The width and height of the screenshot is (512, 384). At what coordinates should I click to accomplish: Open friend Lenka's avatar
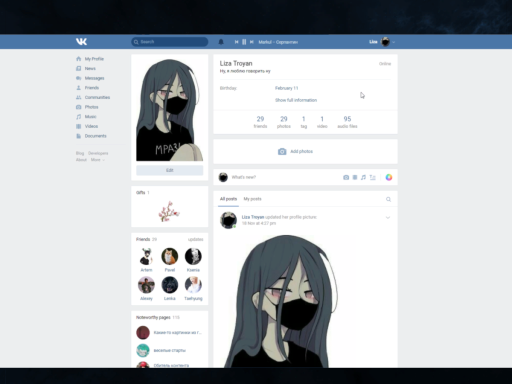tap(170, 285)
